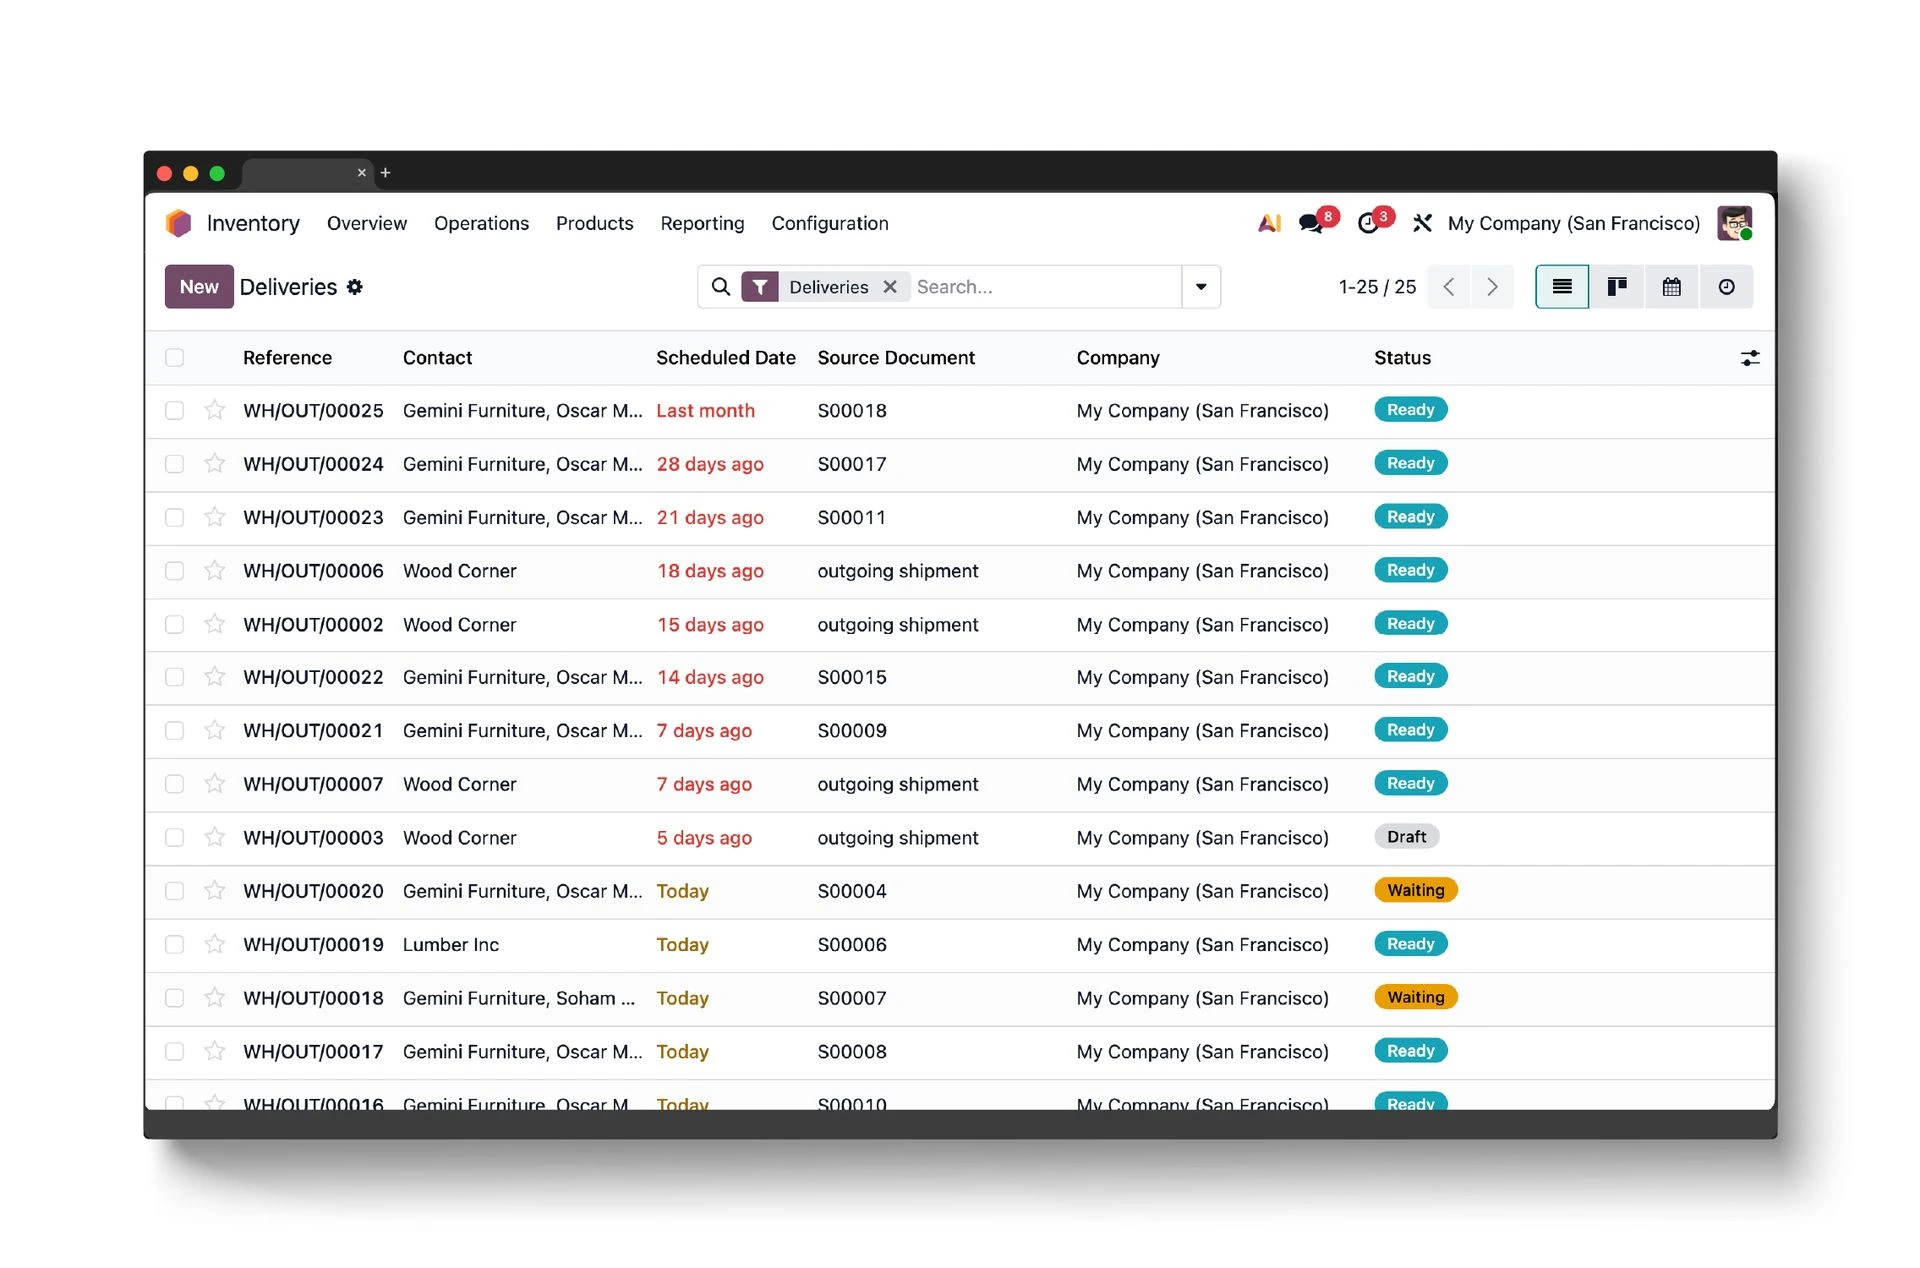Open the user avatar menu
1920x1268 pixels.
tap(1734, 223)
